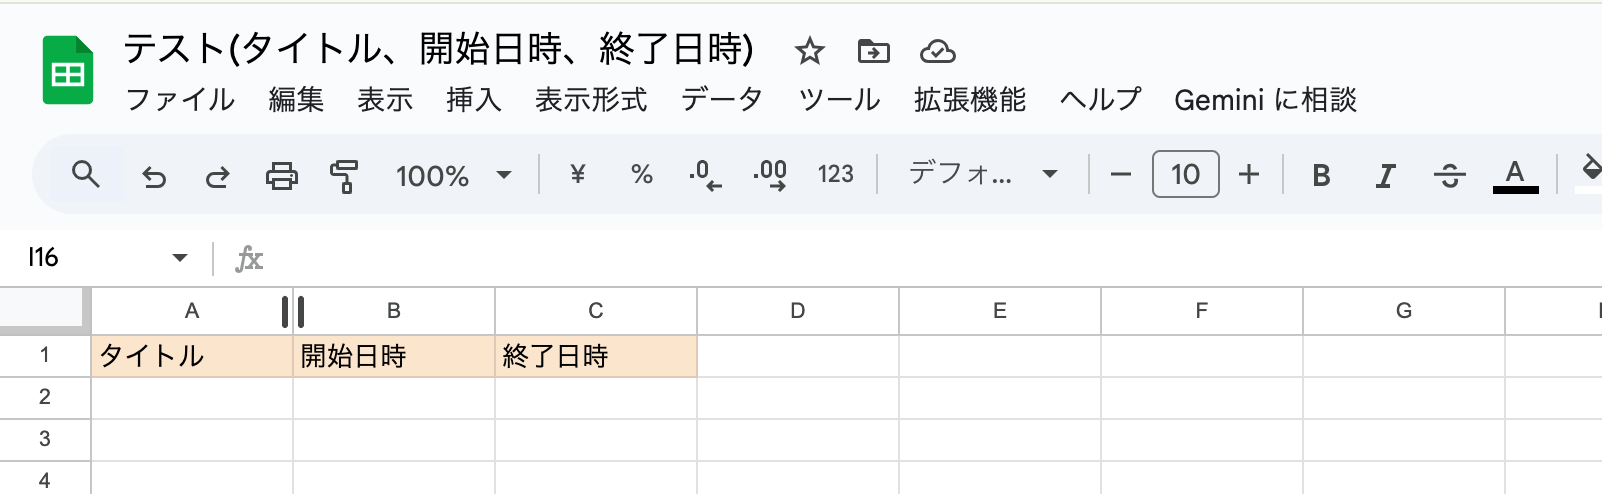Click the print icon
Viewport: 1602px width, 494px height.
[x=281, y=176]
